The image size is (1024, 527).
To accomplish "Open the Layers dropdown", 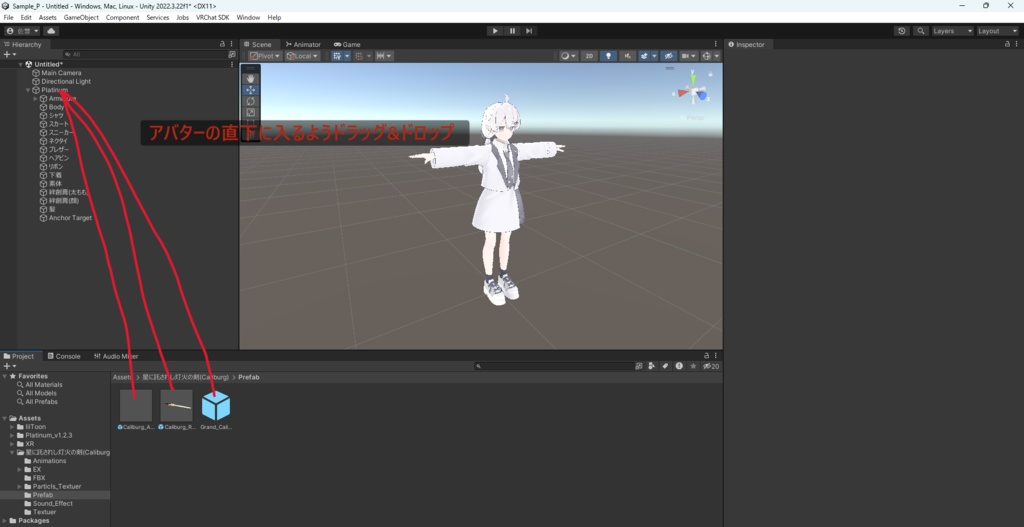I will 952,31.
